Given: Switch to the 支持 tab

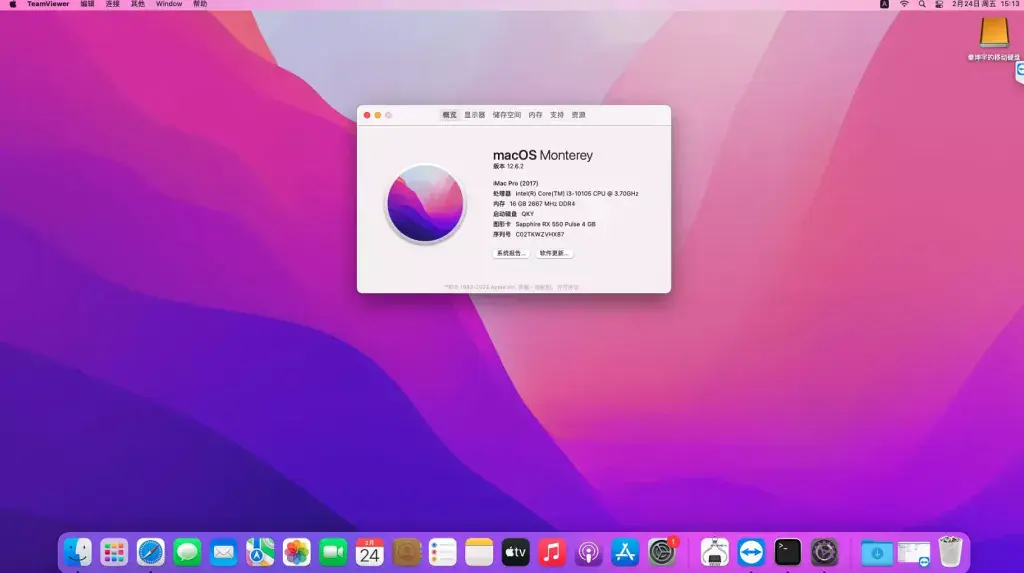Looking at the screenshot, I should point(556,115).
